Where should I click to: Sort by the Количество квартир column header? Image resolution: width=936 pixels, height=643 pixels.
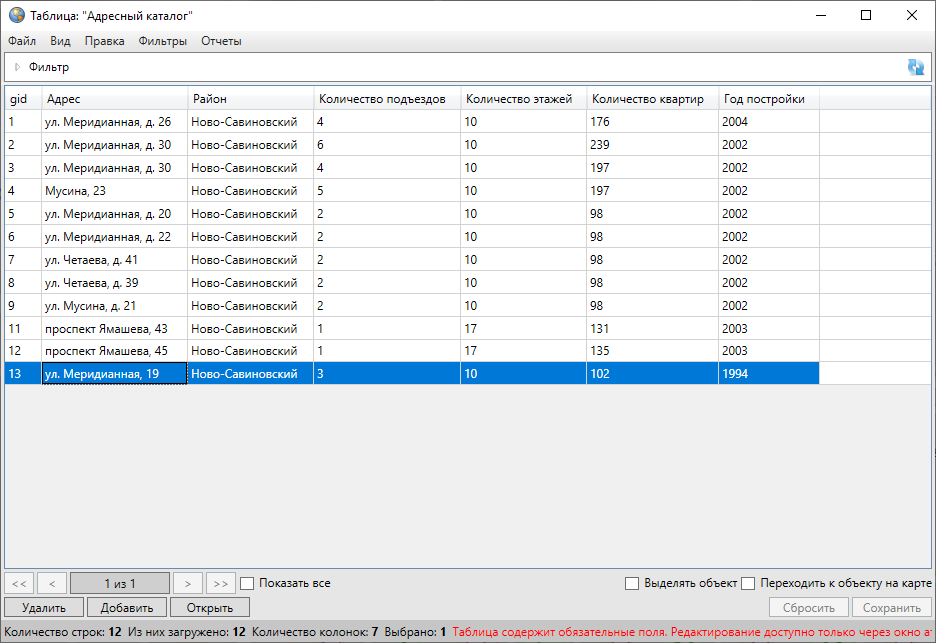[x=648, y=99]
